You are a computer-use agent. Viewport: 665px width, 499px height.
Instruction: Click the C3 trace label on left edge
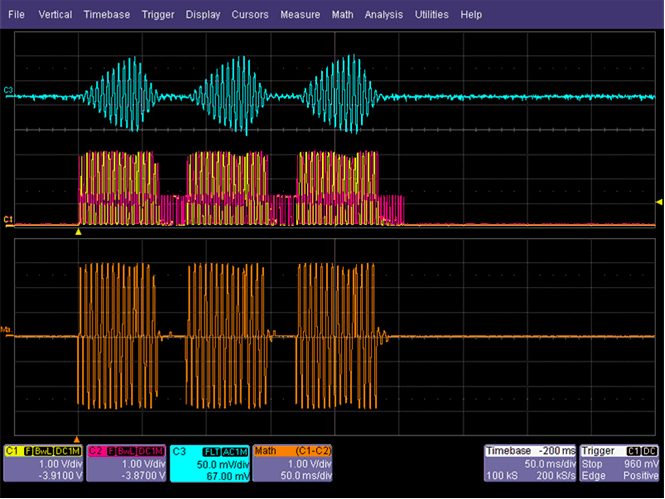(8, 91)
